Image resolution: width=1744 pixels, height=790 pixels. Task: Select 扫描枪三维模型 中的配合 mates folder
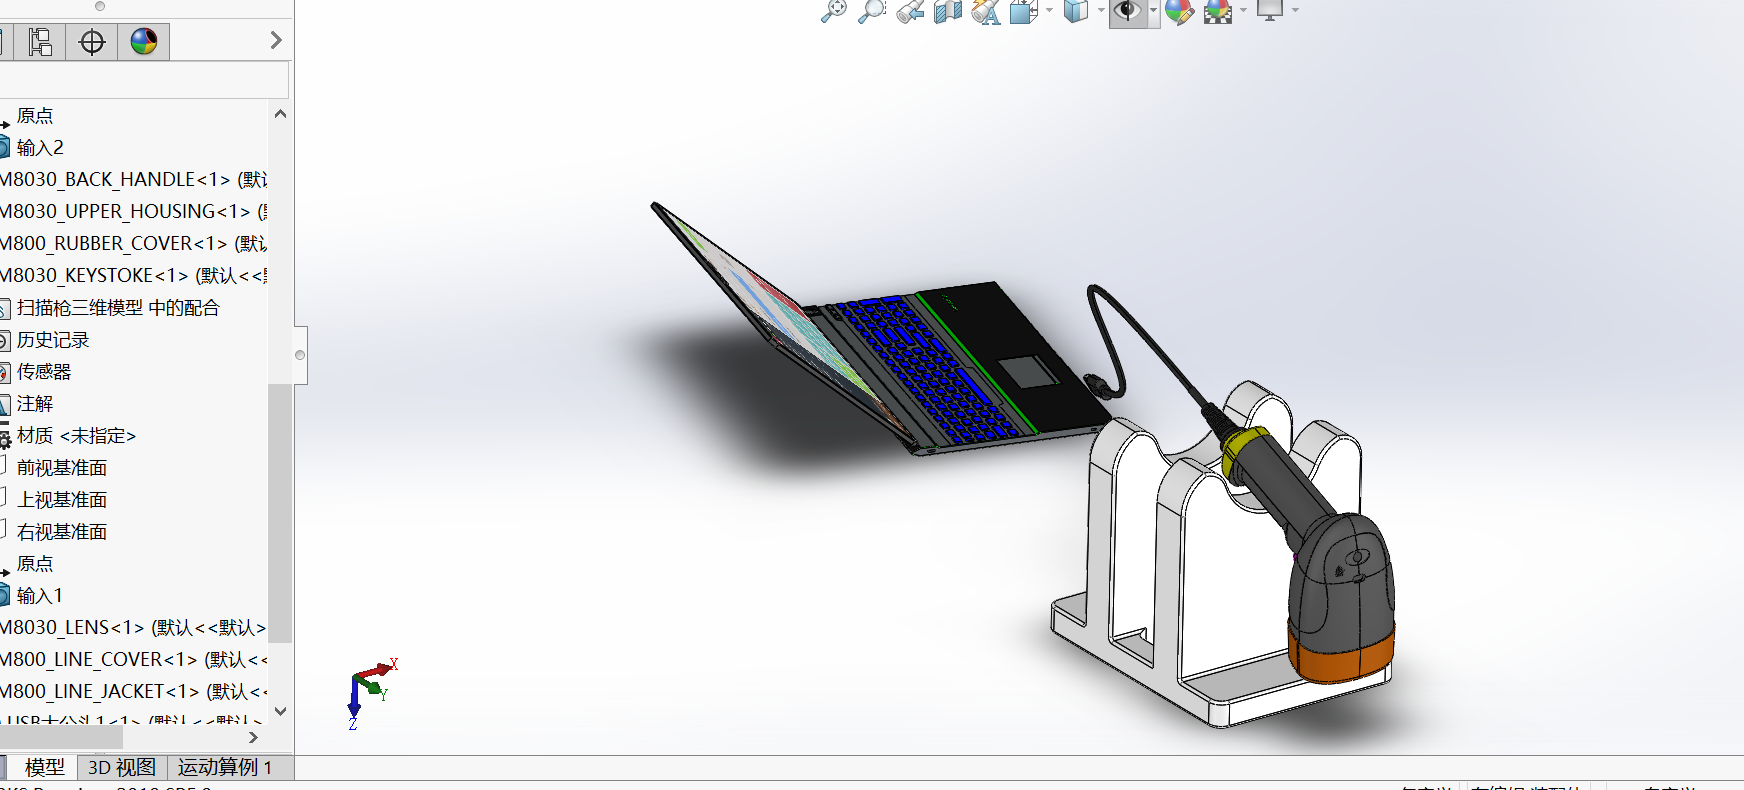(118, 308)
